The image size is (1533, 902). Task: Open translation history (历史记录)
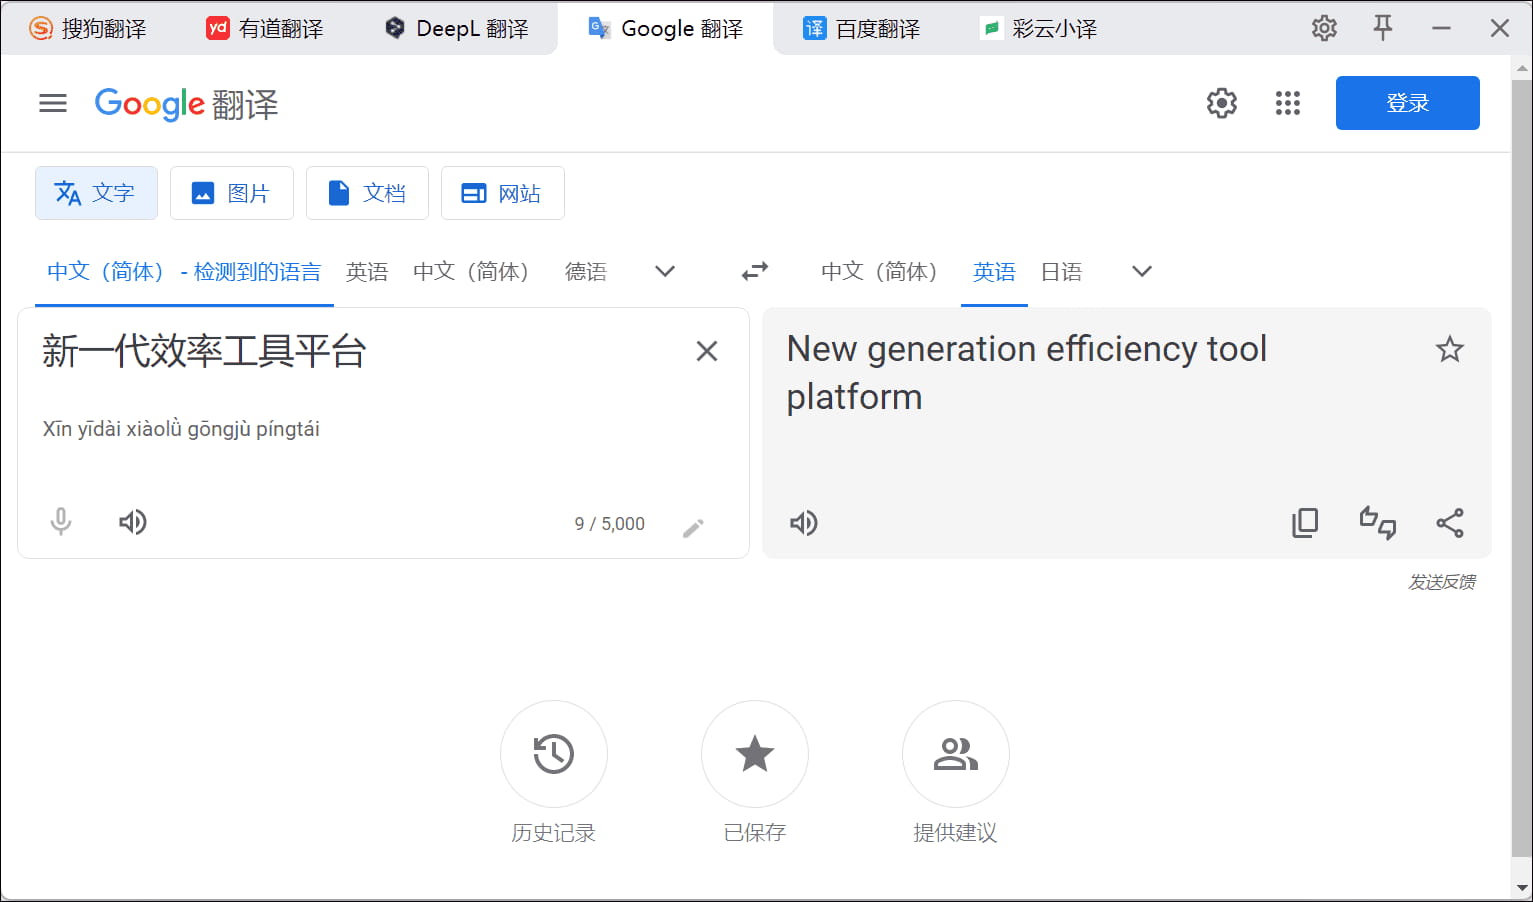[554, 754]
